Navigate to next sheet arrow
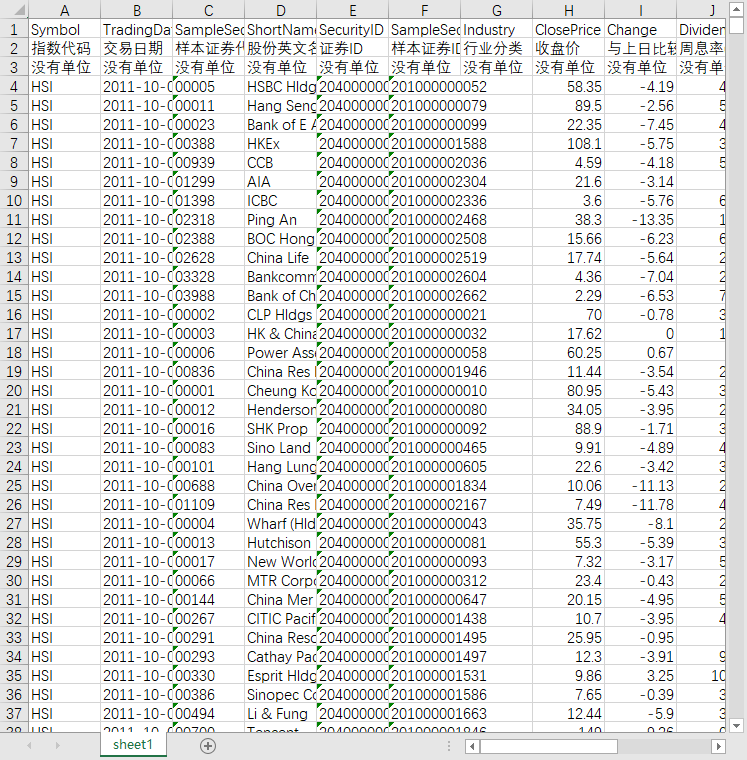 click(58, 745)
